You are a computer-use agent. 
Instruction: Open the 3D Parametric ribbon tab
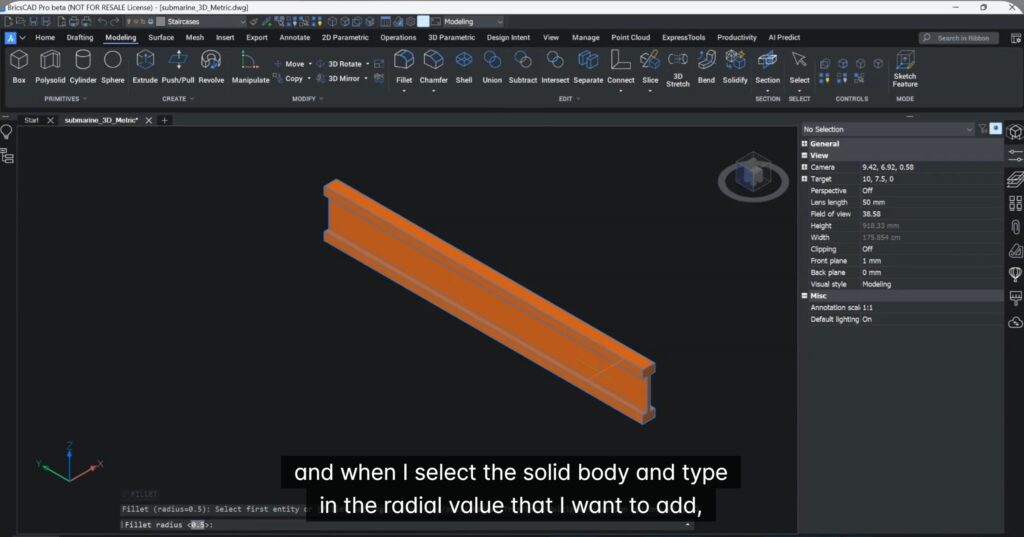click(451, 38)
